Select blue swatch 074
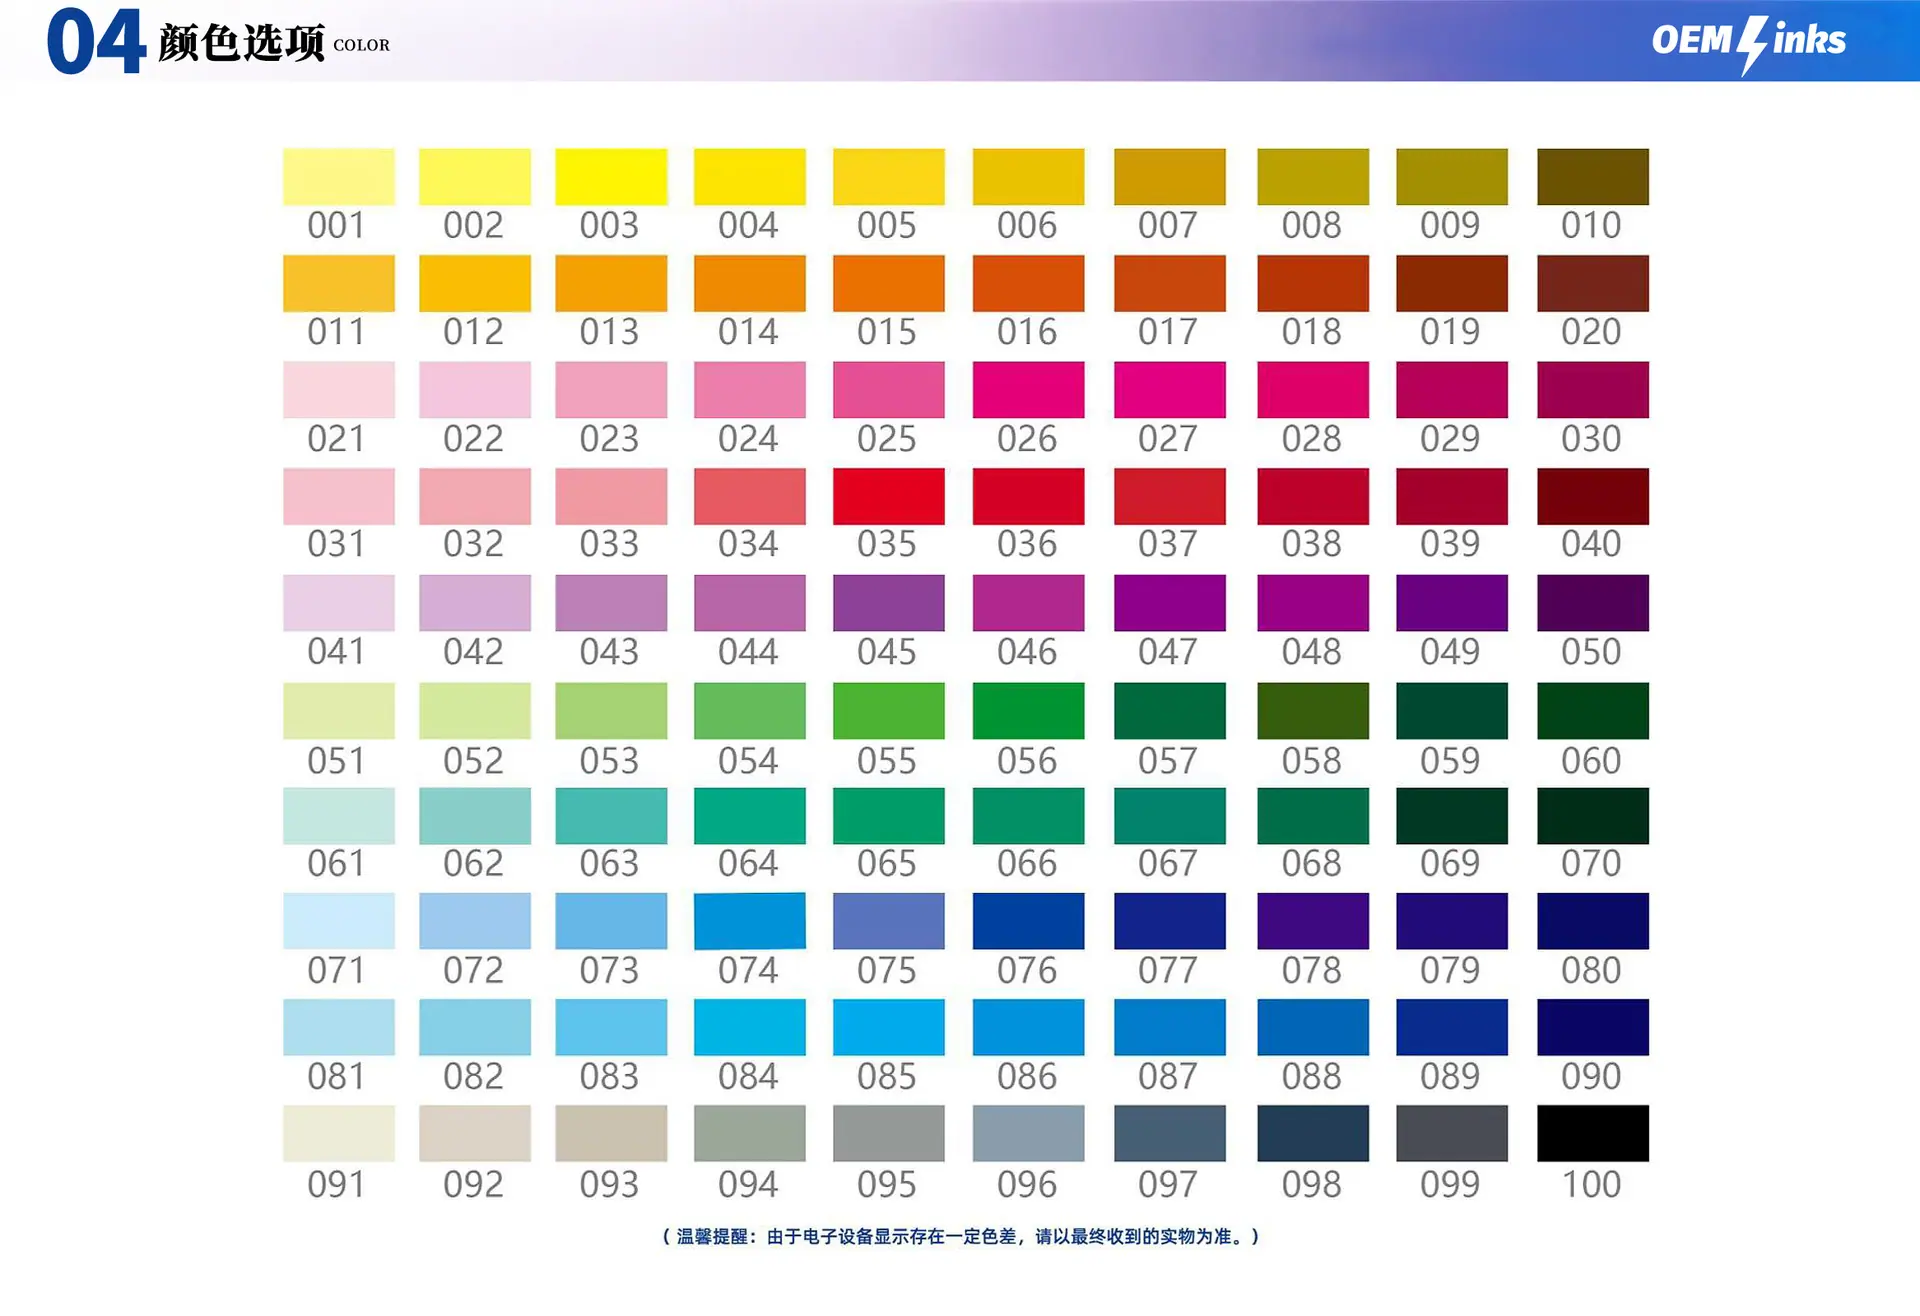The height and width of the screenshot is (1316, 1920). point(749,921)
